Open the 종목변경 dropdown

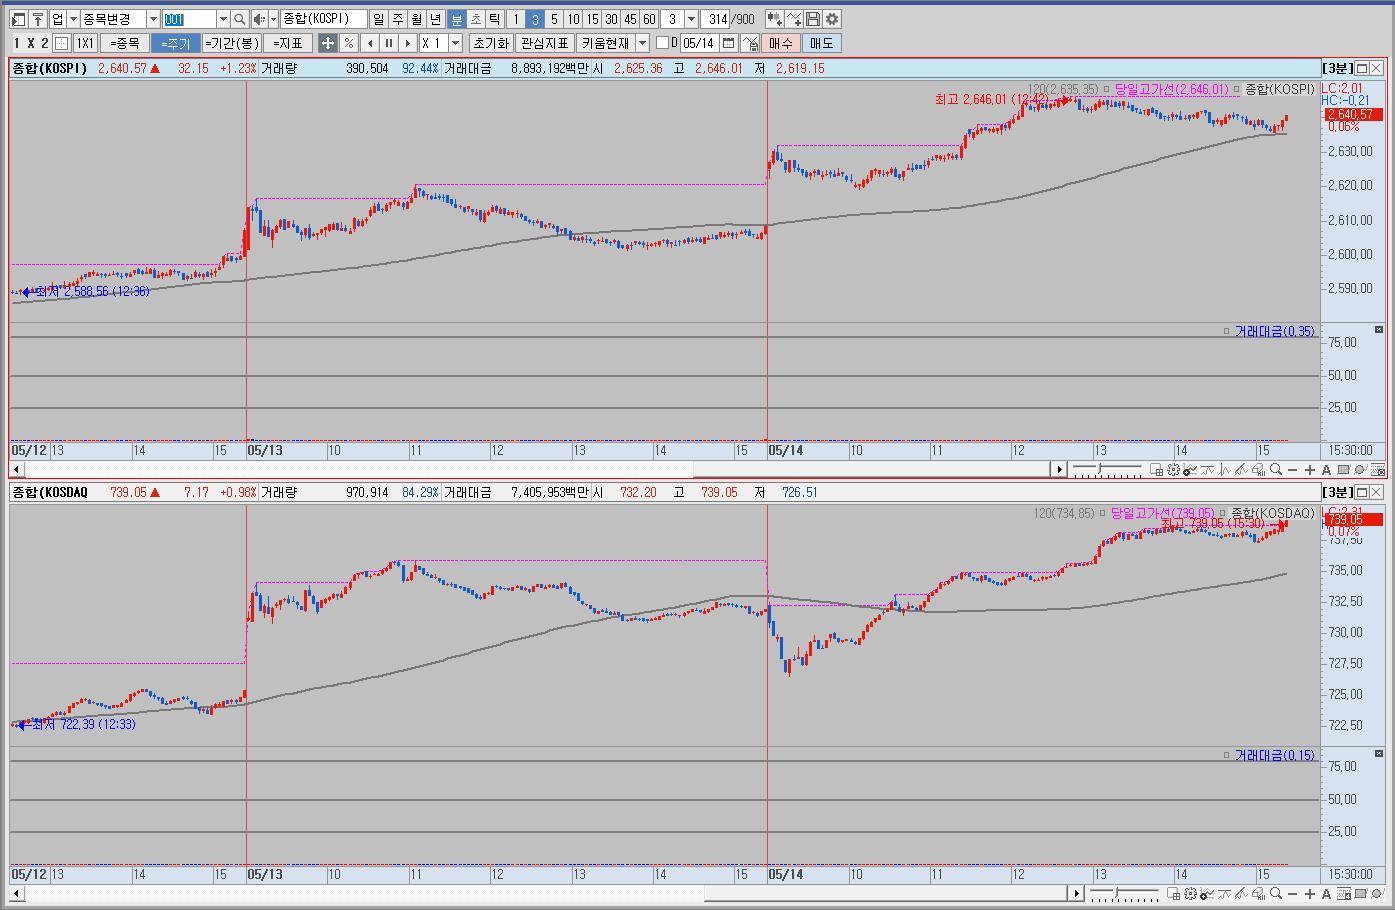point(152,19)
